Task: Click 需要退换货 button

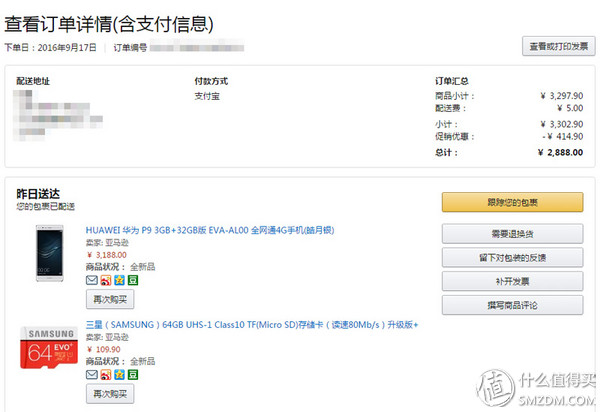Action: (x=512, y=234)
